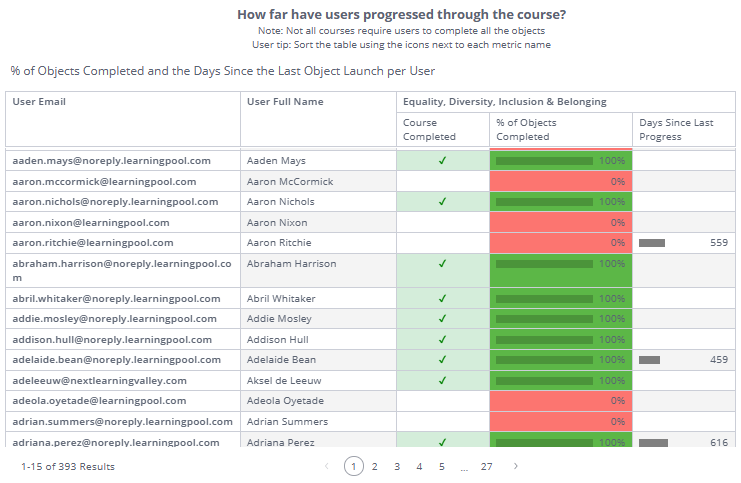Click Aaron Nichols' course completed checkmark
Screen dimensions: 741x483
click(442, 202)
